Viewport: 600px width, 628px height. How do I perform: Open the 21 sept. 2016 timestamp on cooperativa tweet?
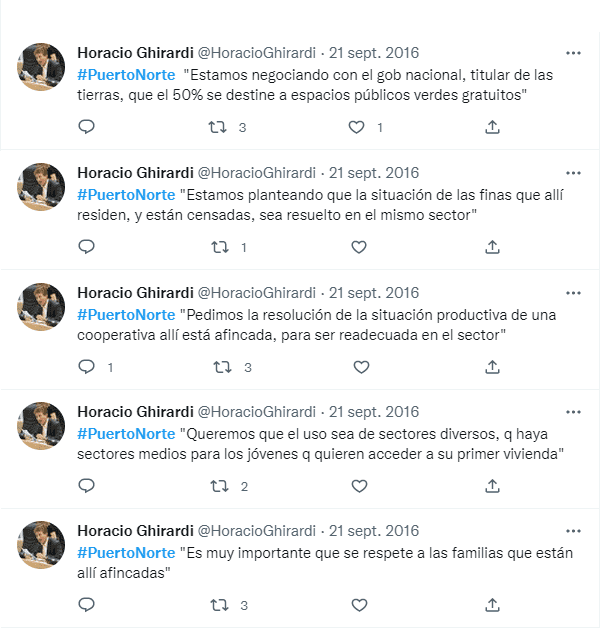[x=374, y=293]
